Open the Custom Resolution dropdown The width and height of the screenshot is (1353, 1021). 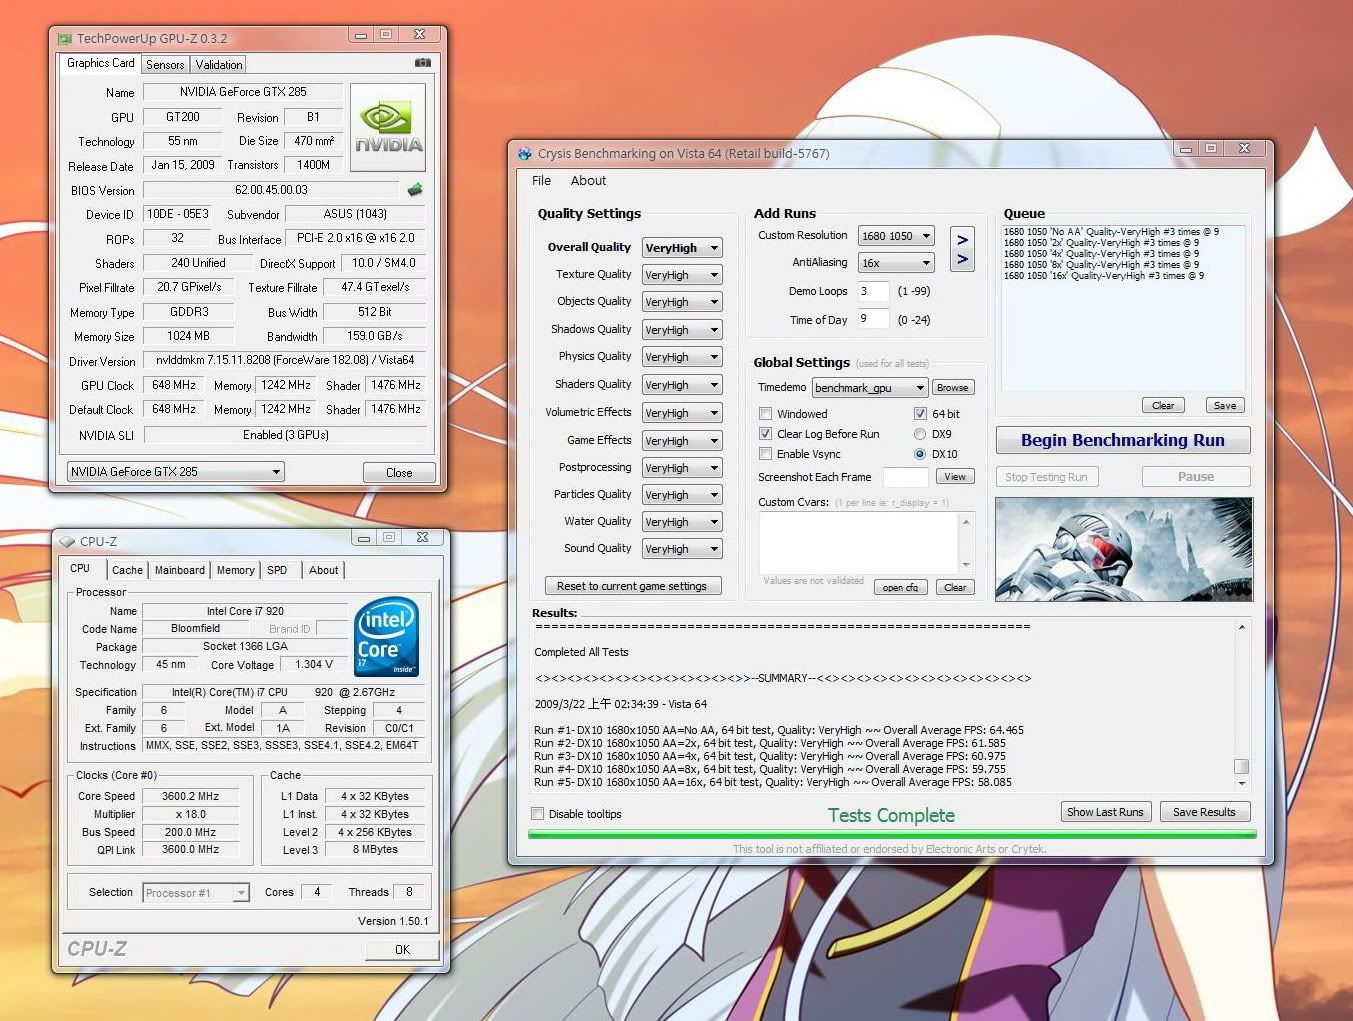(x=896, y=236)
